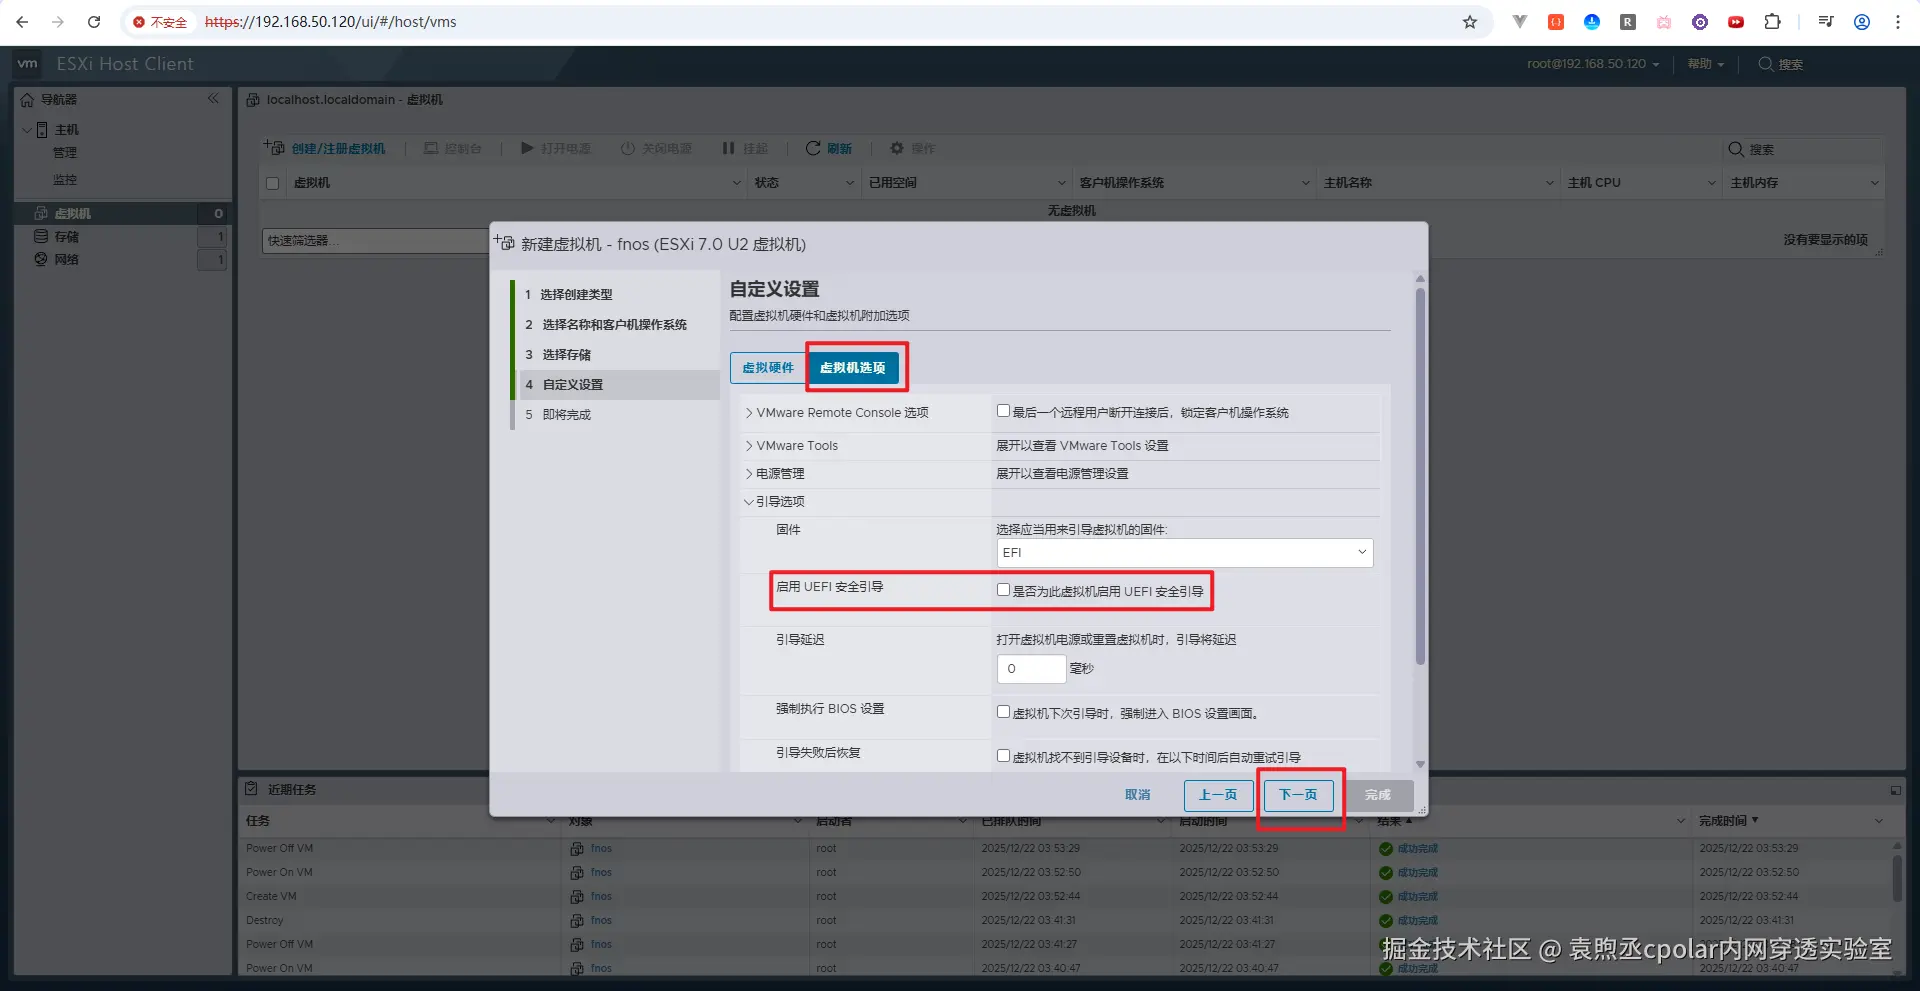Click scroll-down arrow of dialog scrollbar

(1420, 764)
